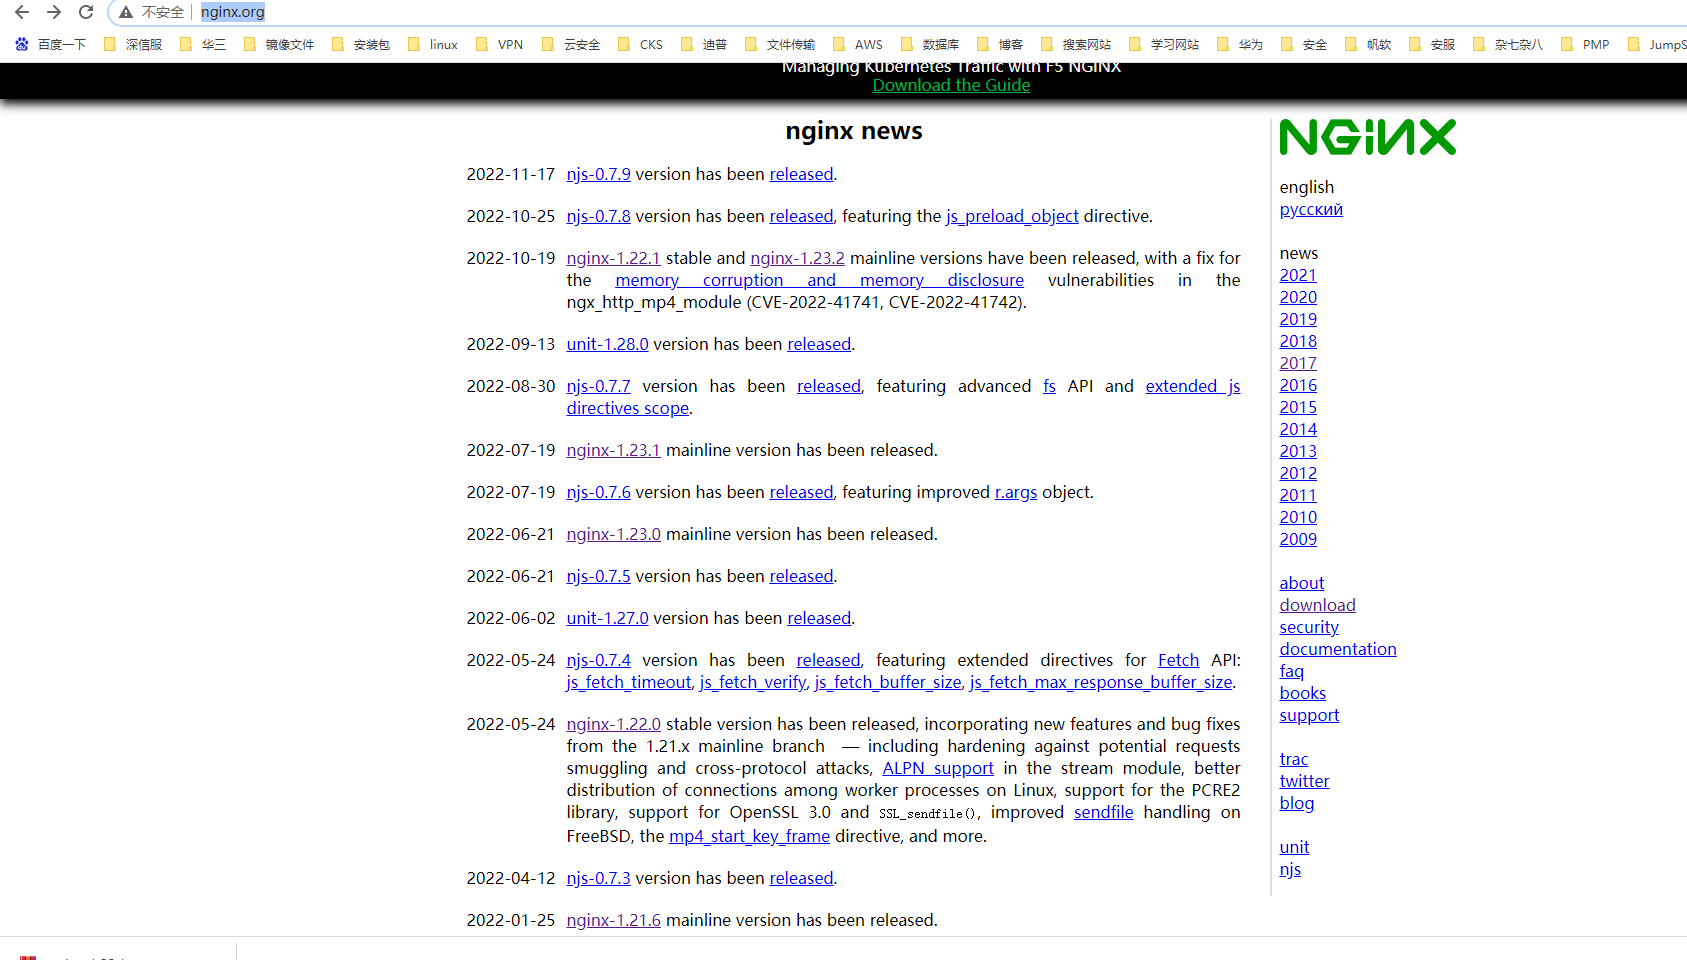The height and width of the screenshot is (960, 1687).
Task: Open the security advisories page
Action: (x=1309, y=627)
